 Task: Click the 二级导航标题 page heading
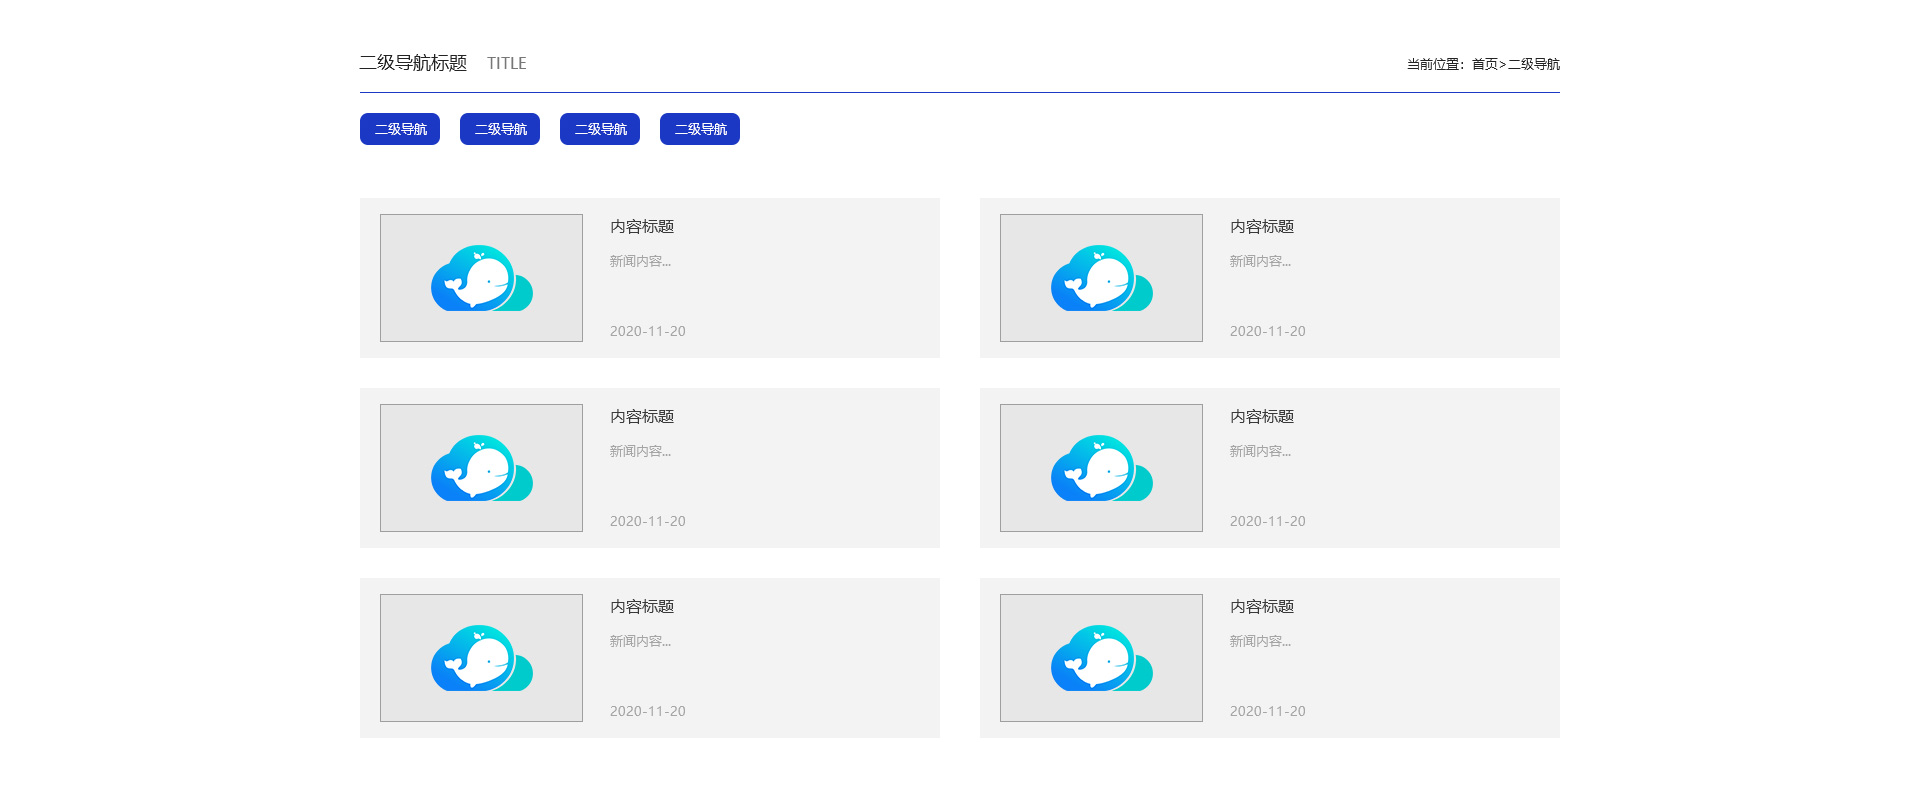[x=413, y=63]
